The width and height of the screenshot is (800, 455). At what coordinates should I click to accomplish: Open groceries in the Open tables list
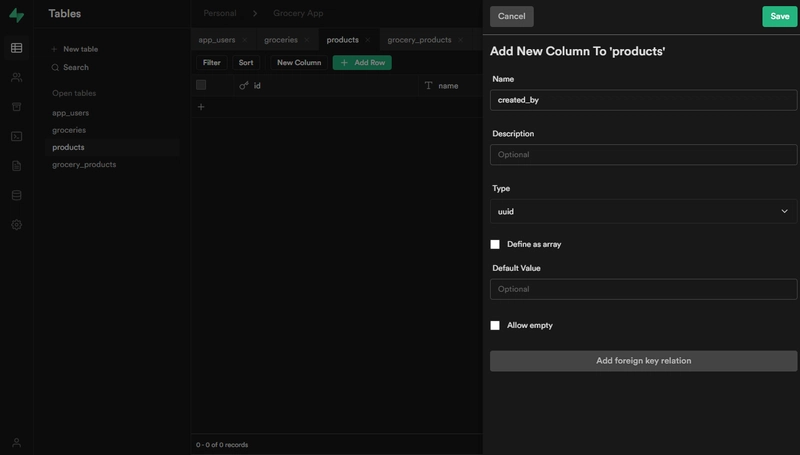click(69, 130)
